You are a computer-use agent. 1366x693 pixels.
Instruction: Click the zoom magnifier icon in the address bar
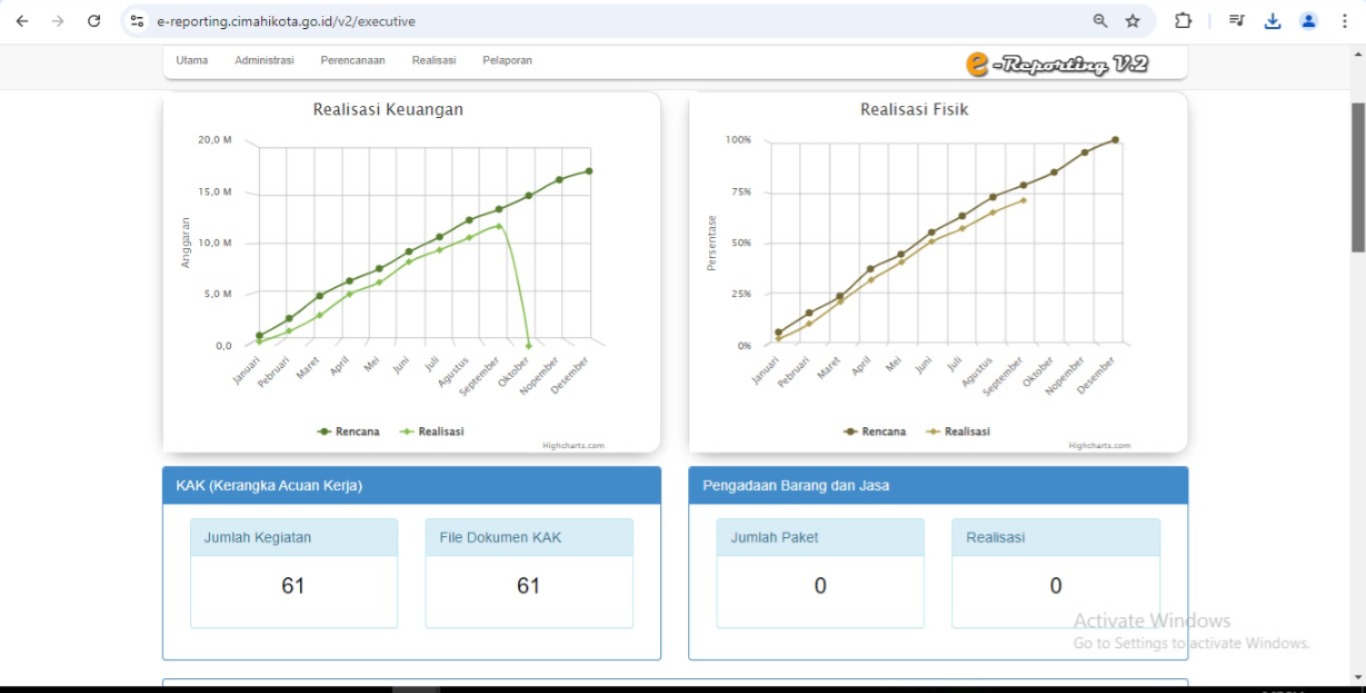point(1100,21)
